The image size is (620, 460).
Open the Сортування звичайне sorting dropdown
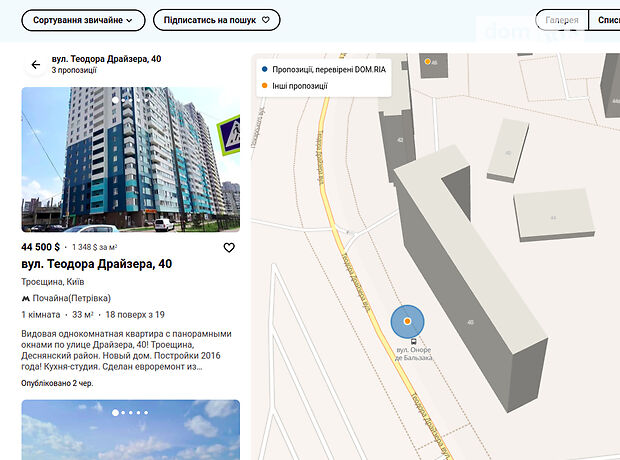click(x=83, y=20)
